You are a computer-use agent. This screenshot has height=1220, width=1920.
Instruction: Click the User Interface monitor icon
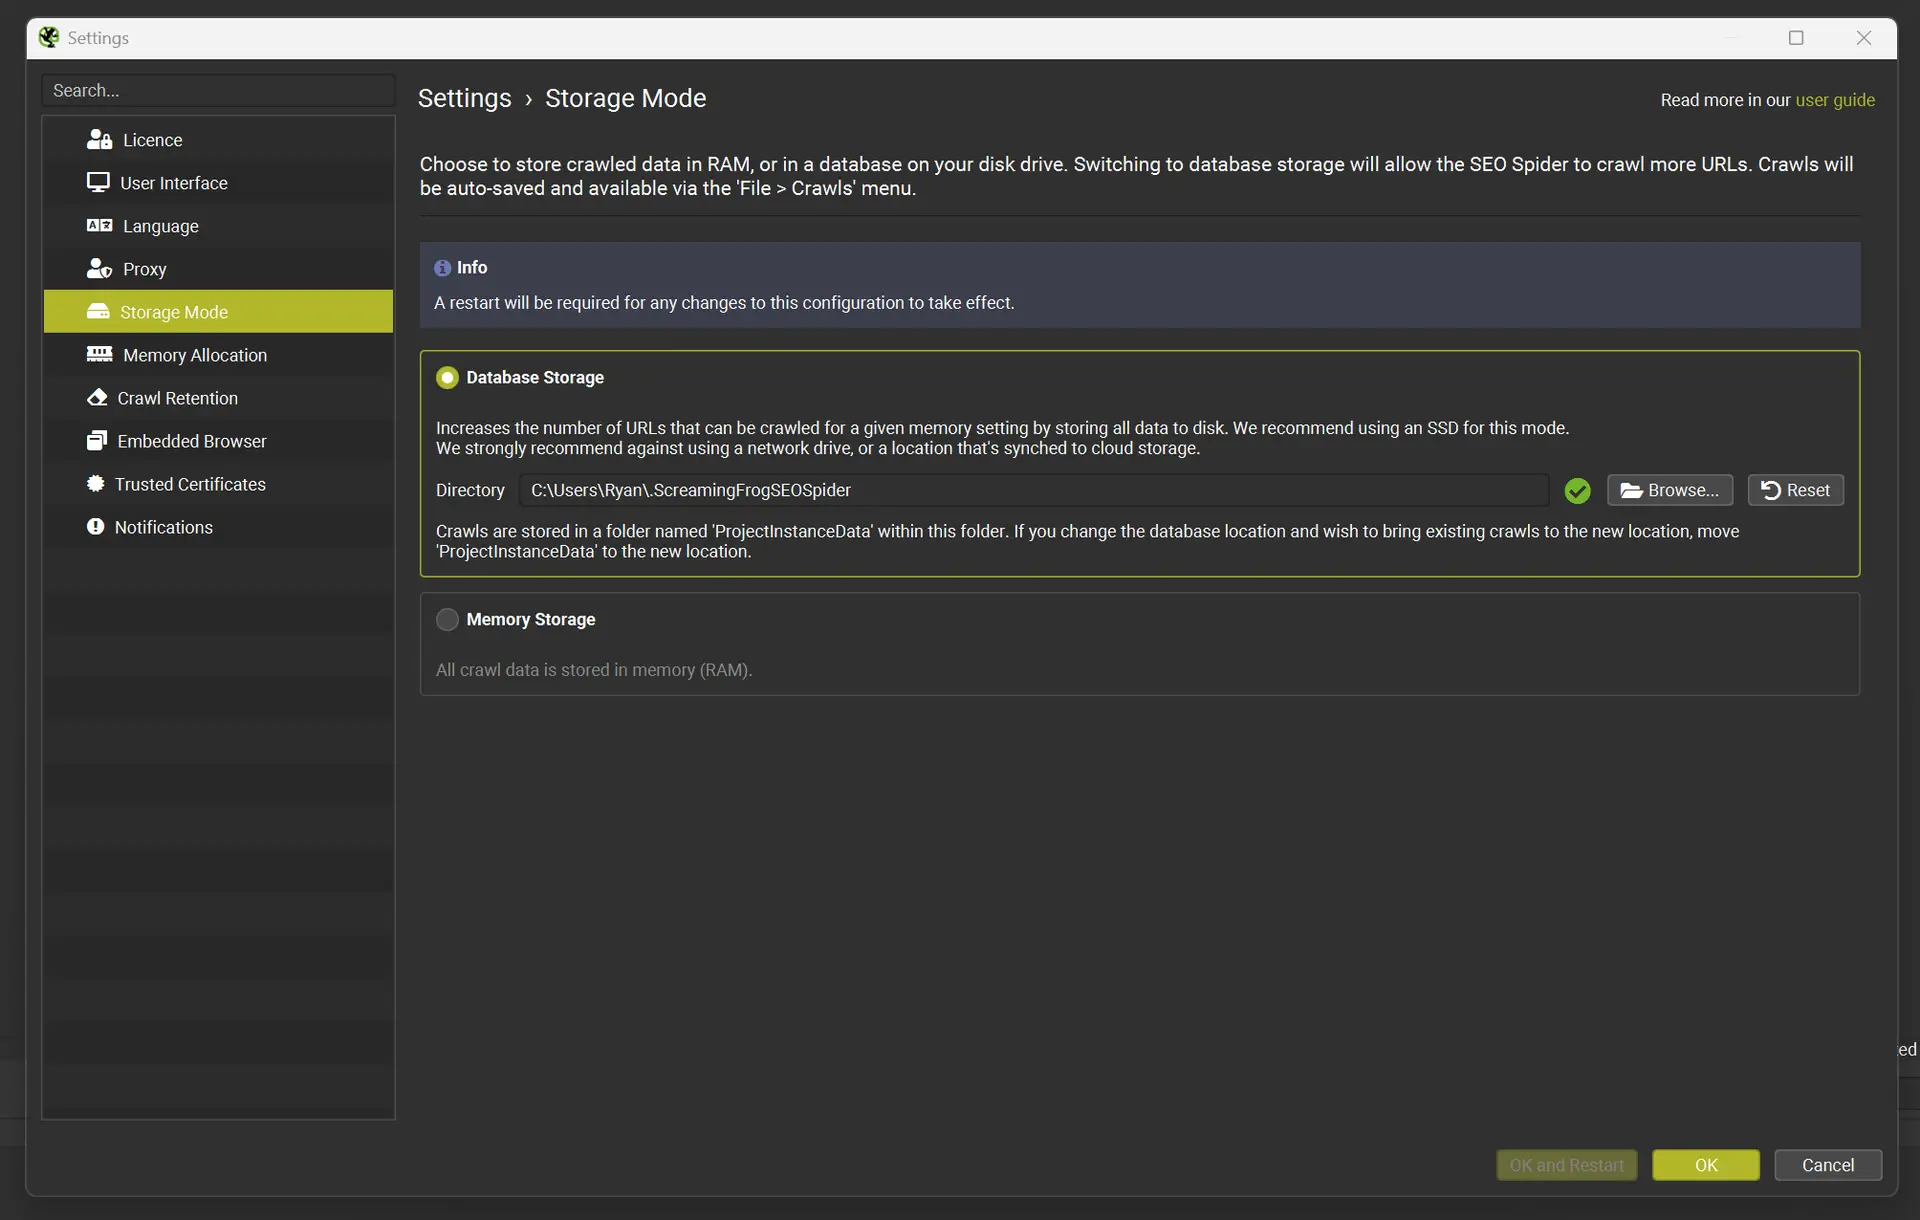pyautogui.click(x=98, y=183)
